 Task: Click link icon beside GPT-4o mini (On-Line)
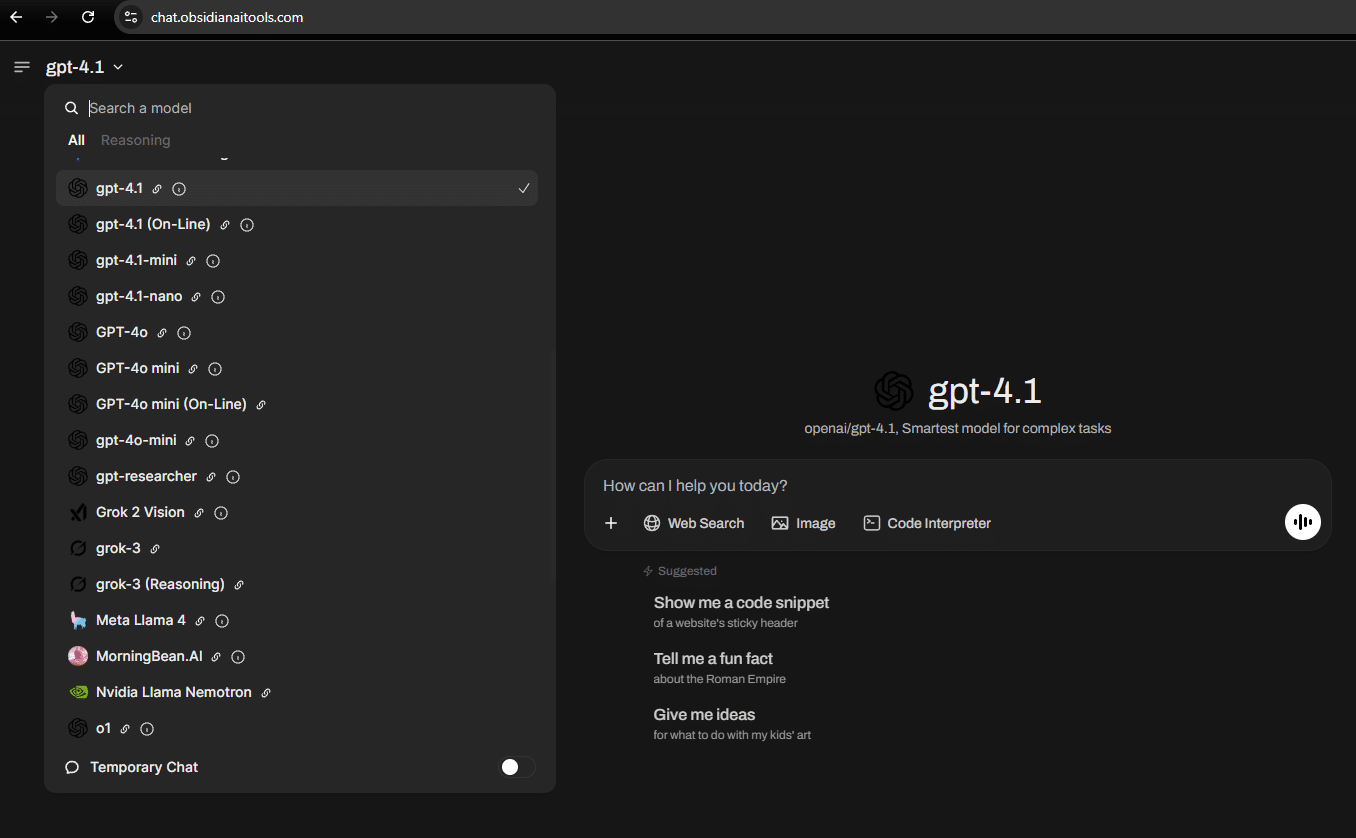[x=261, y=405]
